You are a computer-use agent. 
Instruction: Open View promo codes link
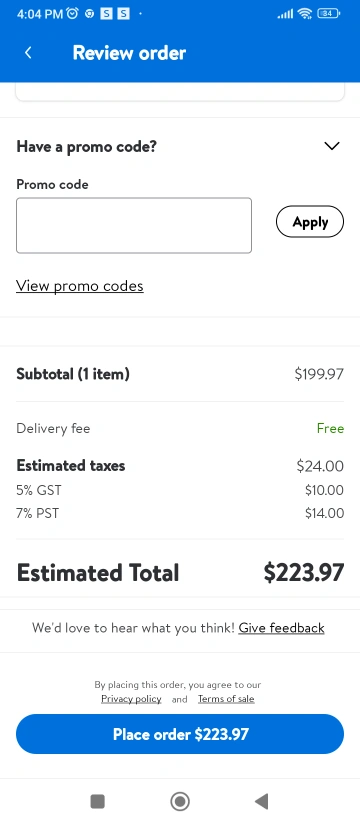pos(79,286)
